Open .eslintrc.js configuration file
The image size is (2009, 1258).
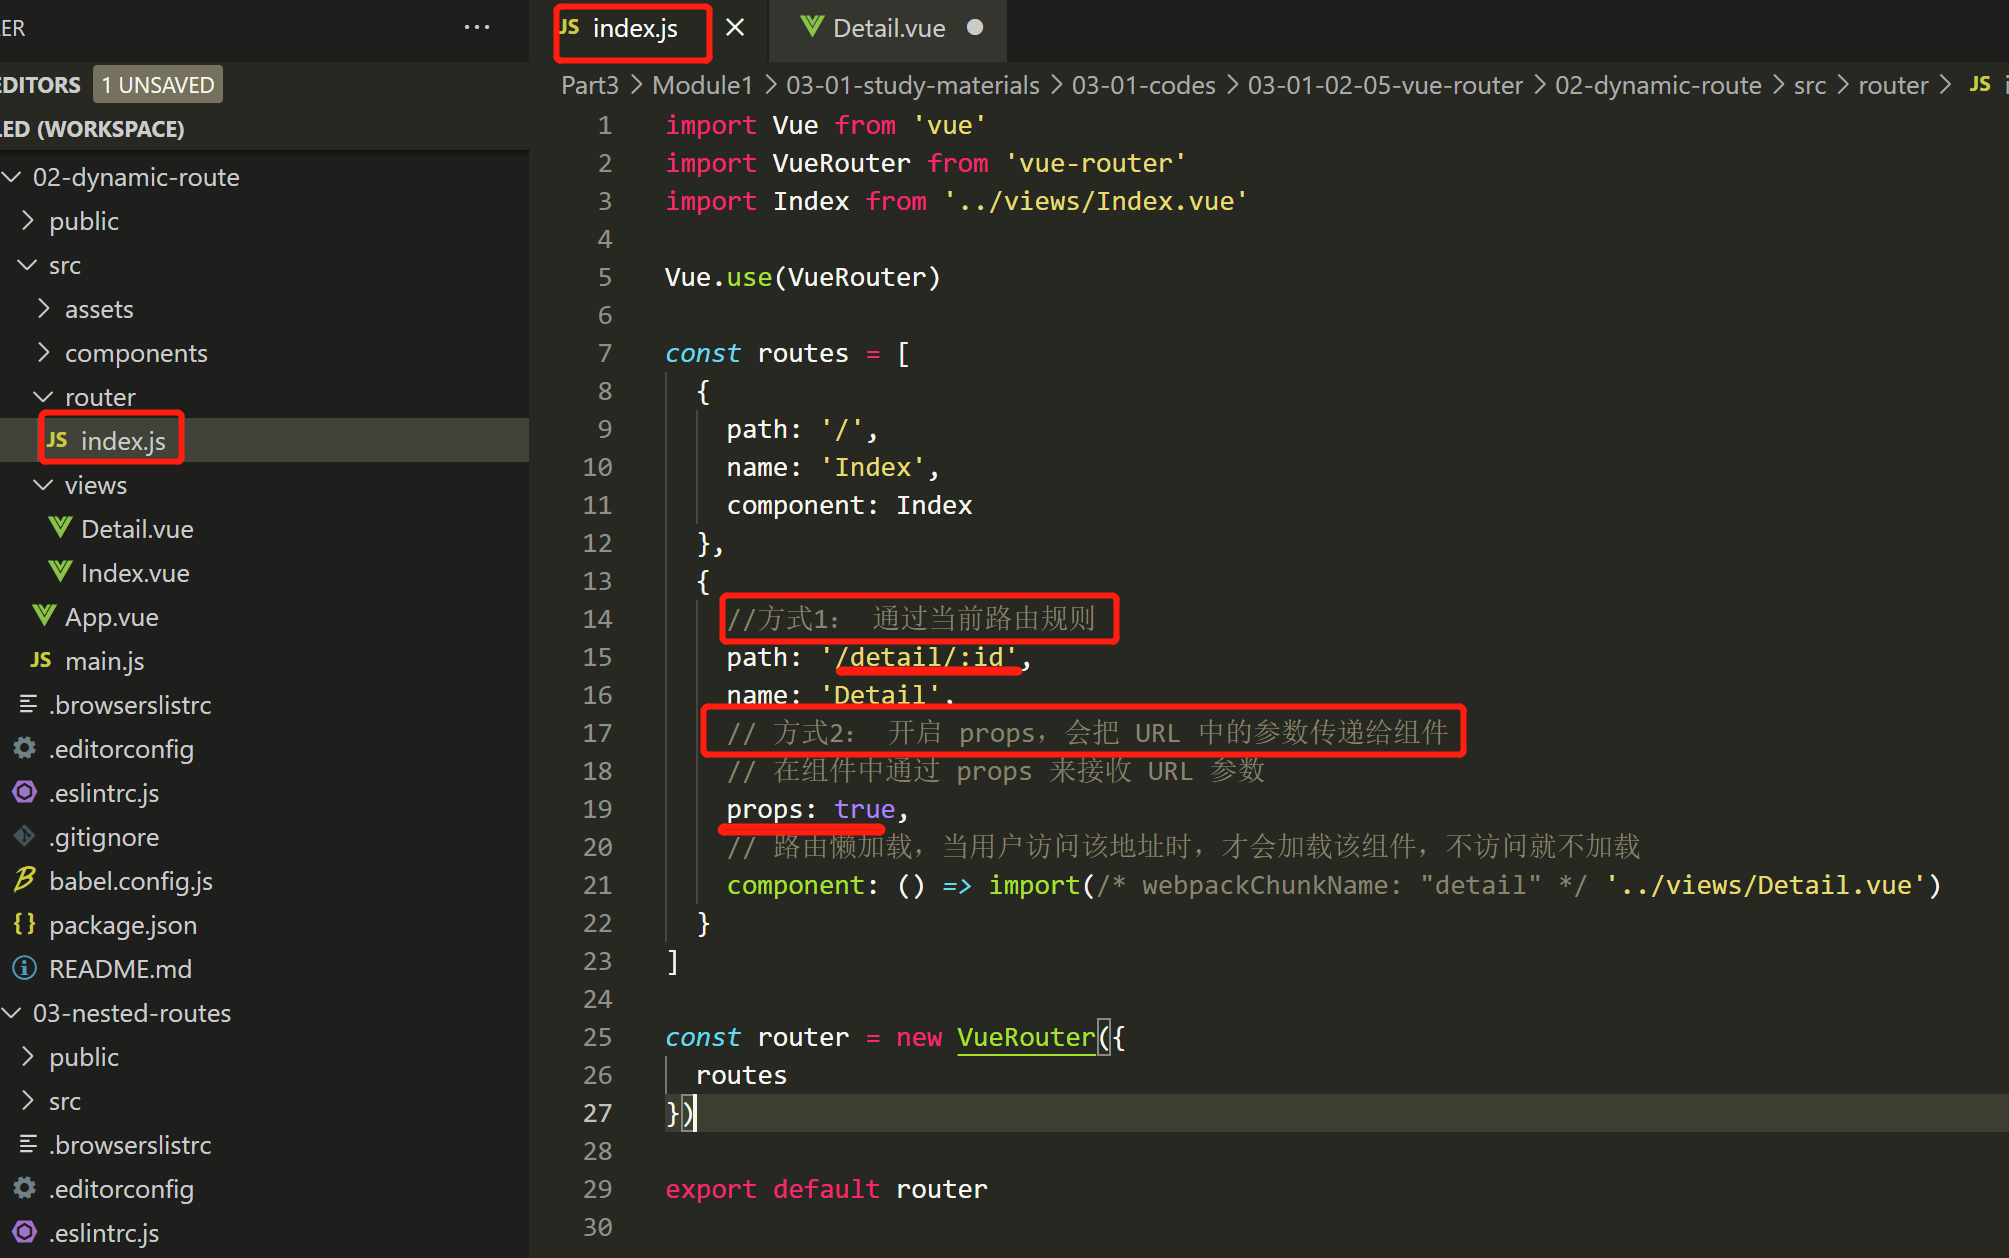click(103, 791)
